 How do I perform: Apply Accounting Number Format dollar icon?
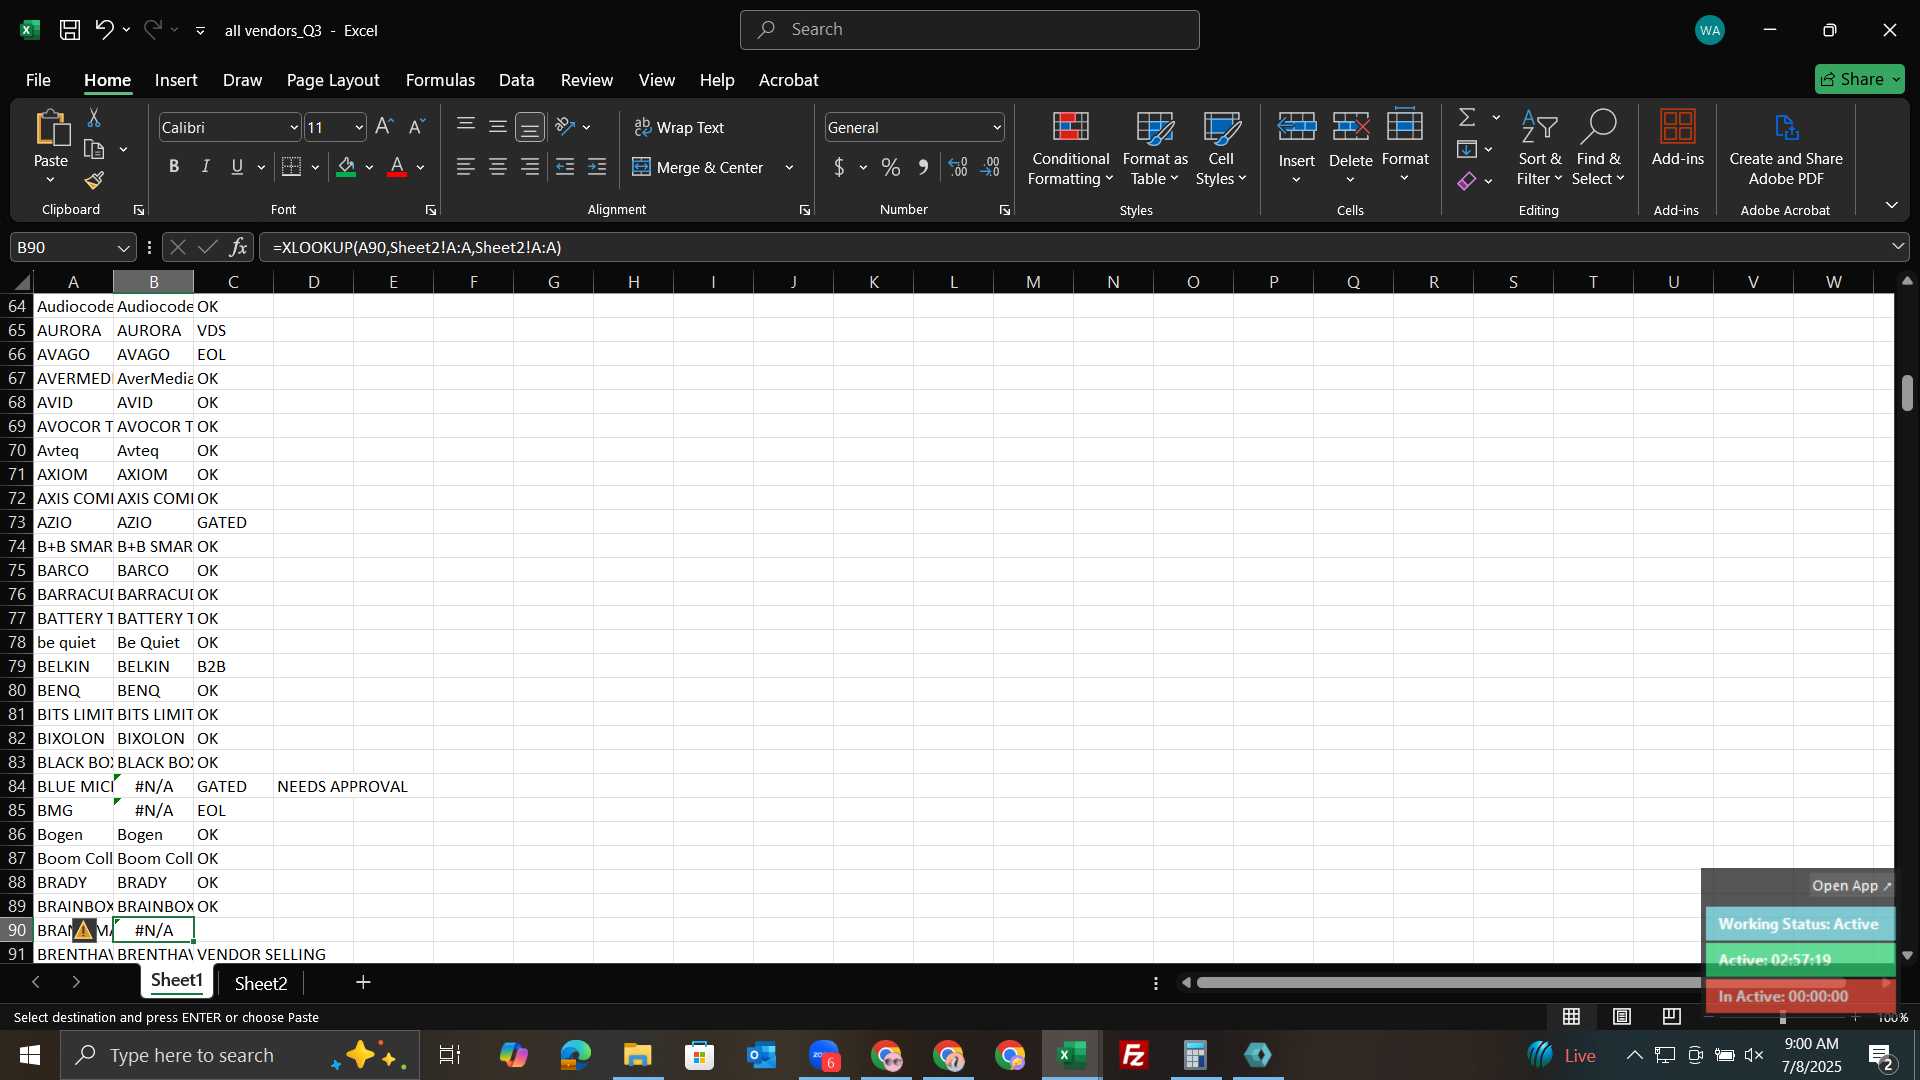click(839, 168)
